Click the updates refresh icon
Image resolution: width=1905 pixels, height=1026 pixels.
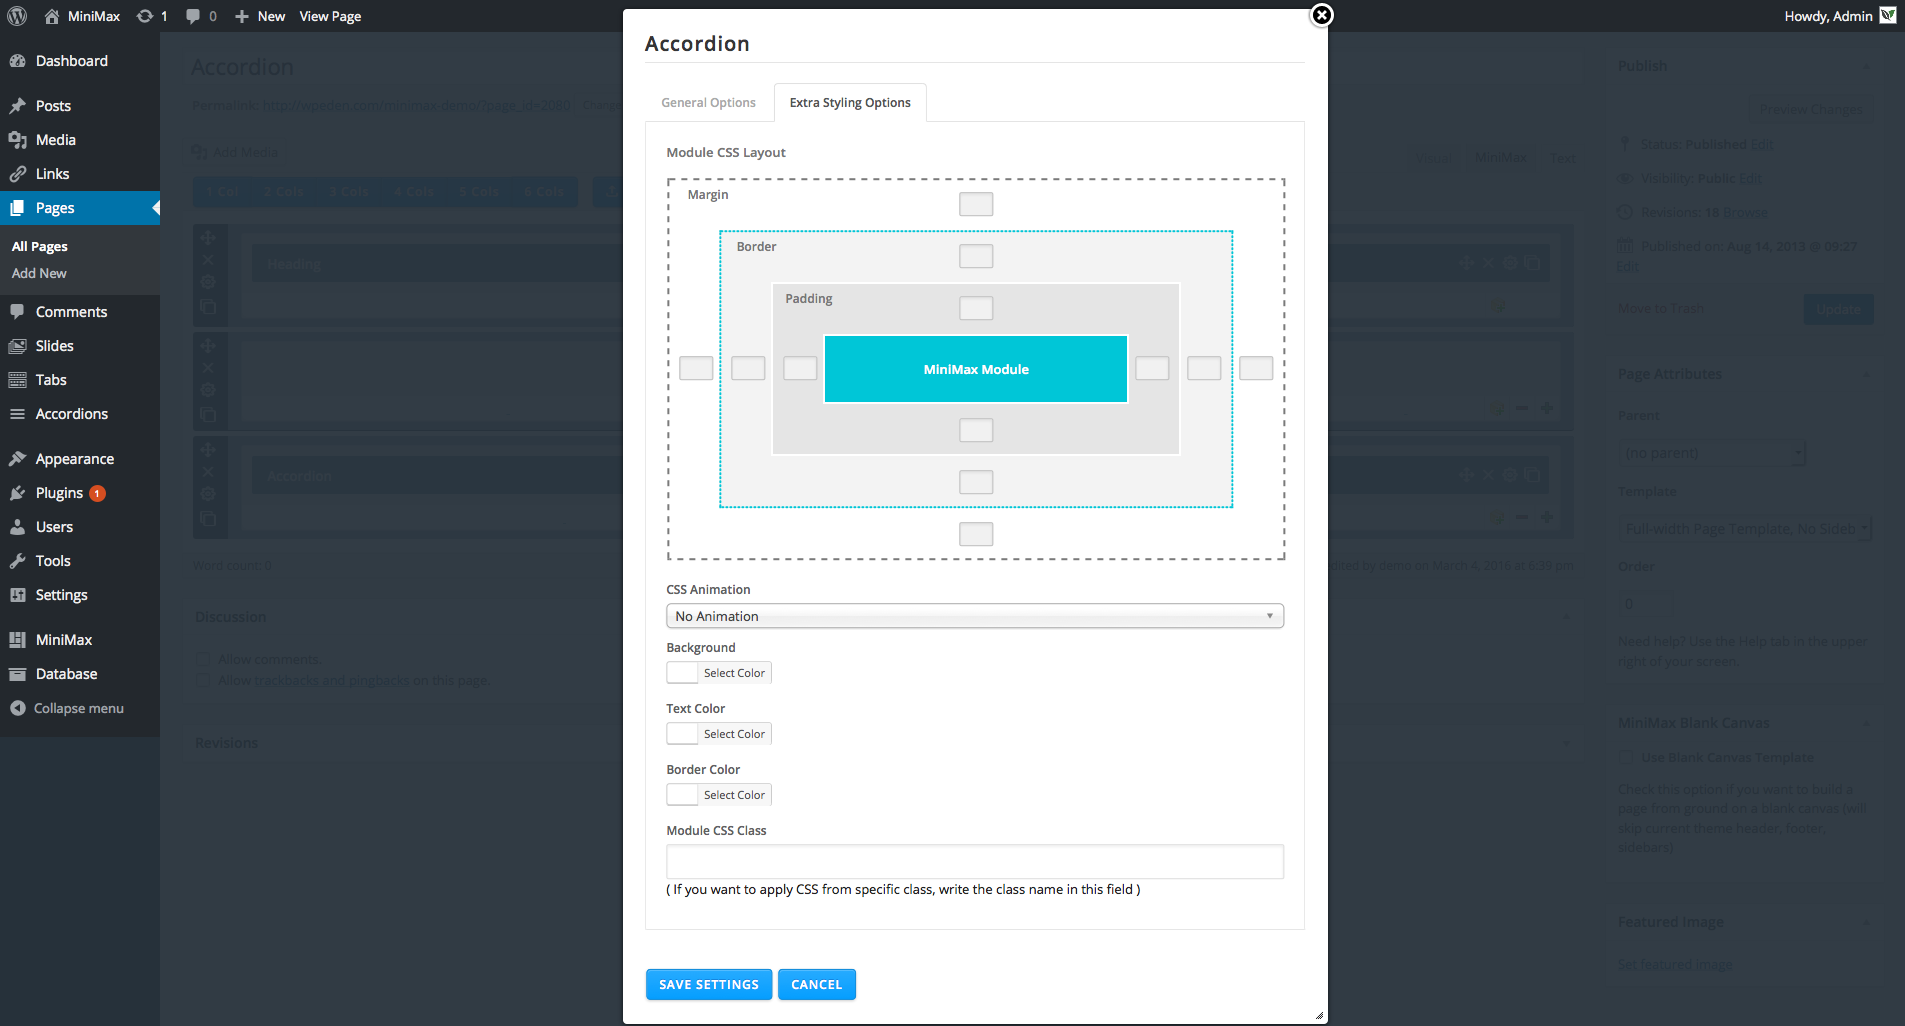pyautogui.click(x=145, y=16)
